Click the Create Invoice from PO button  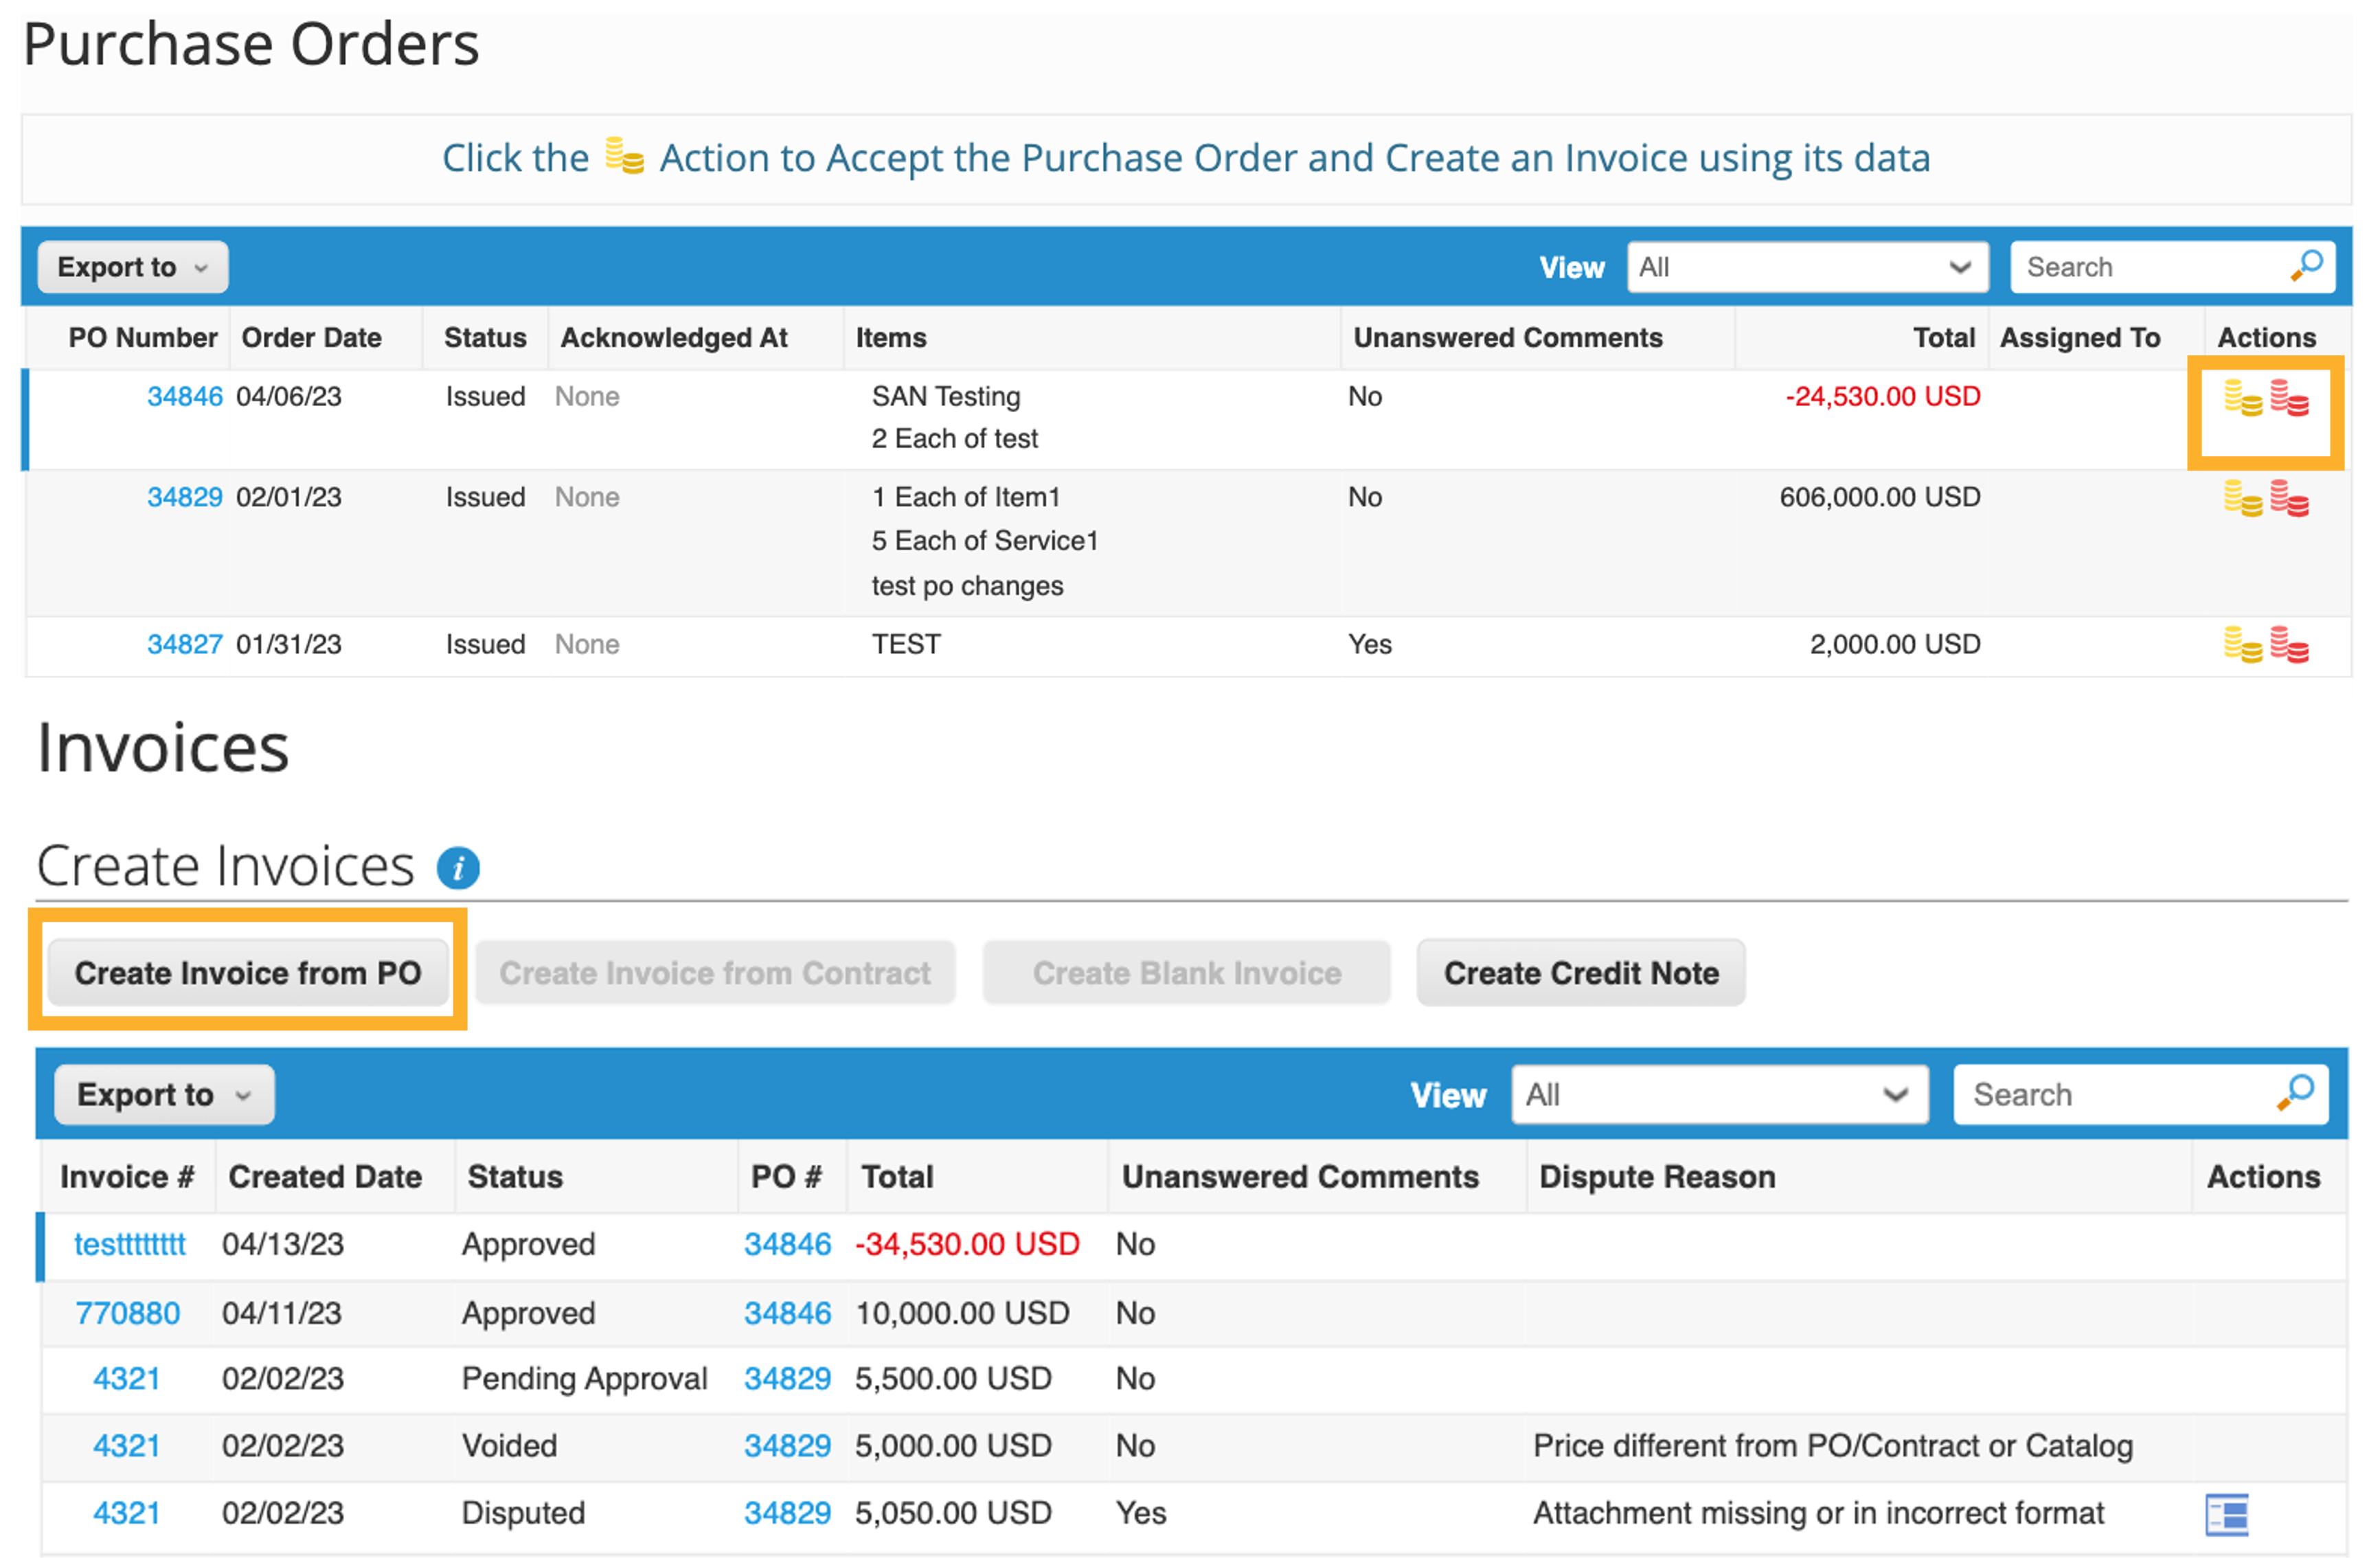pos(249,972)
